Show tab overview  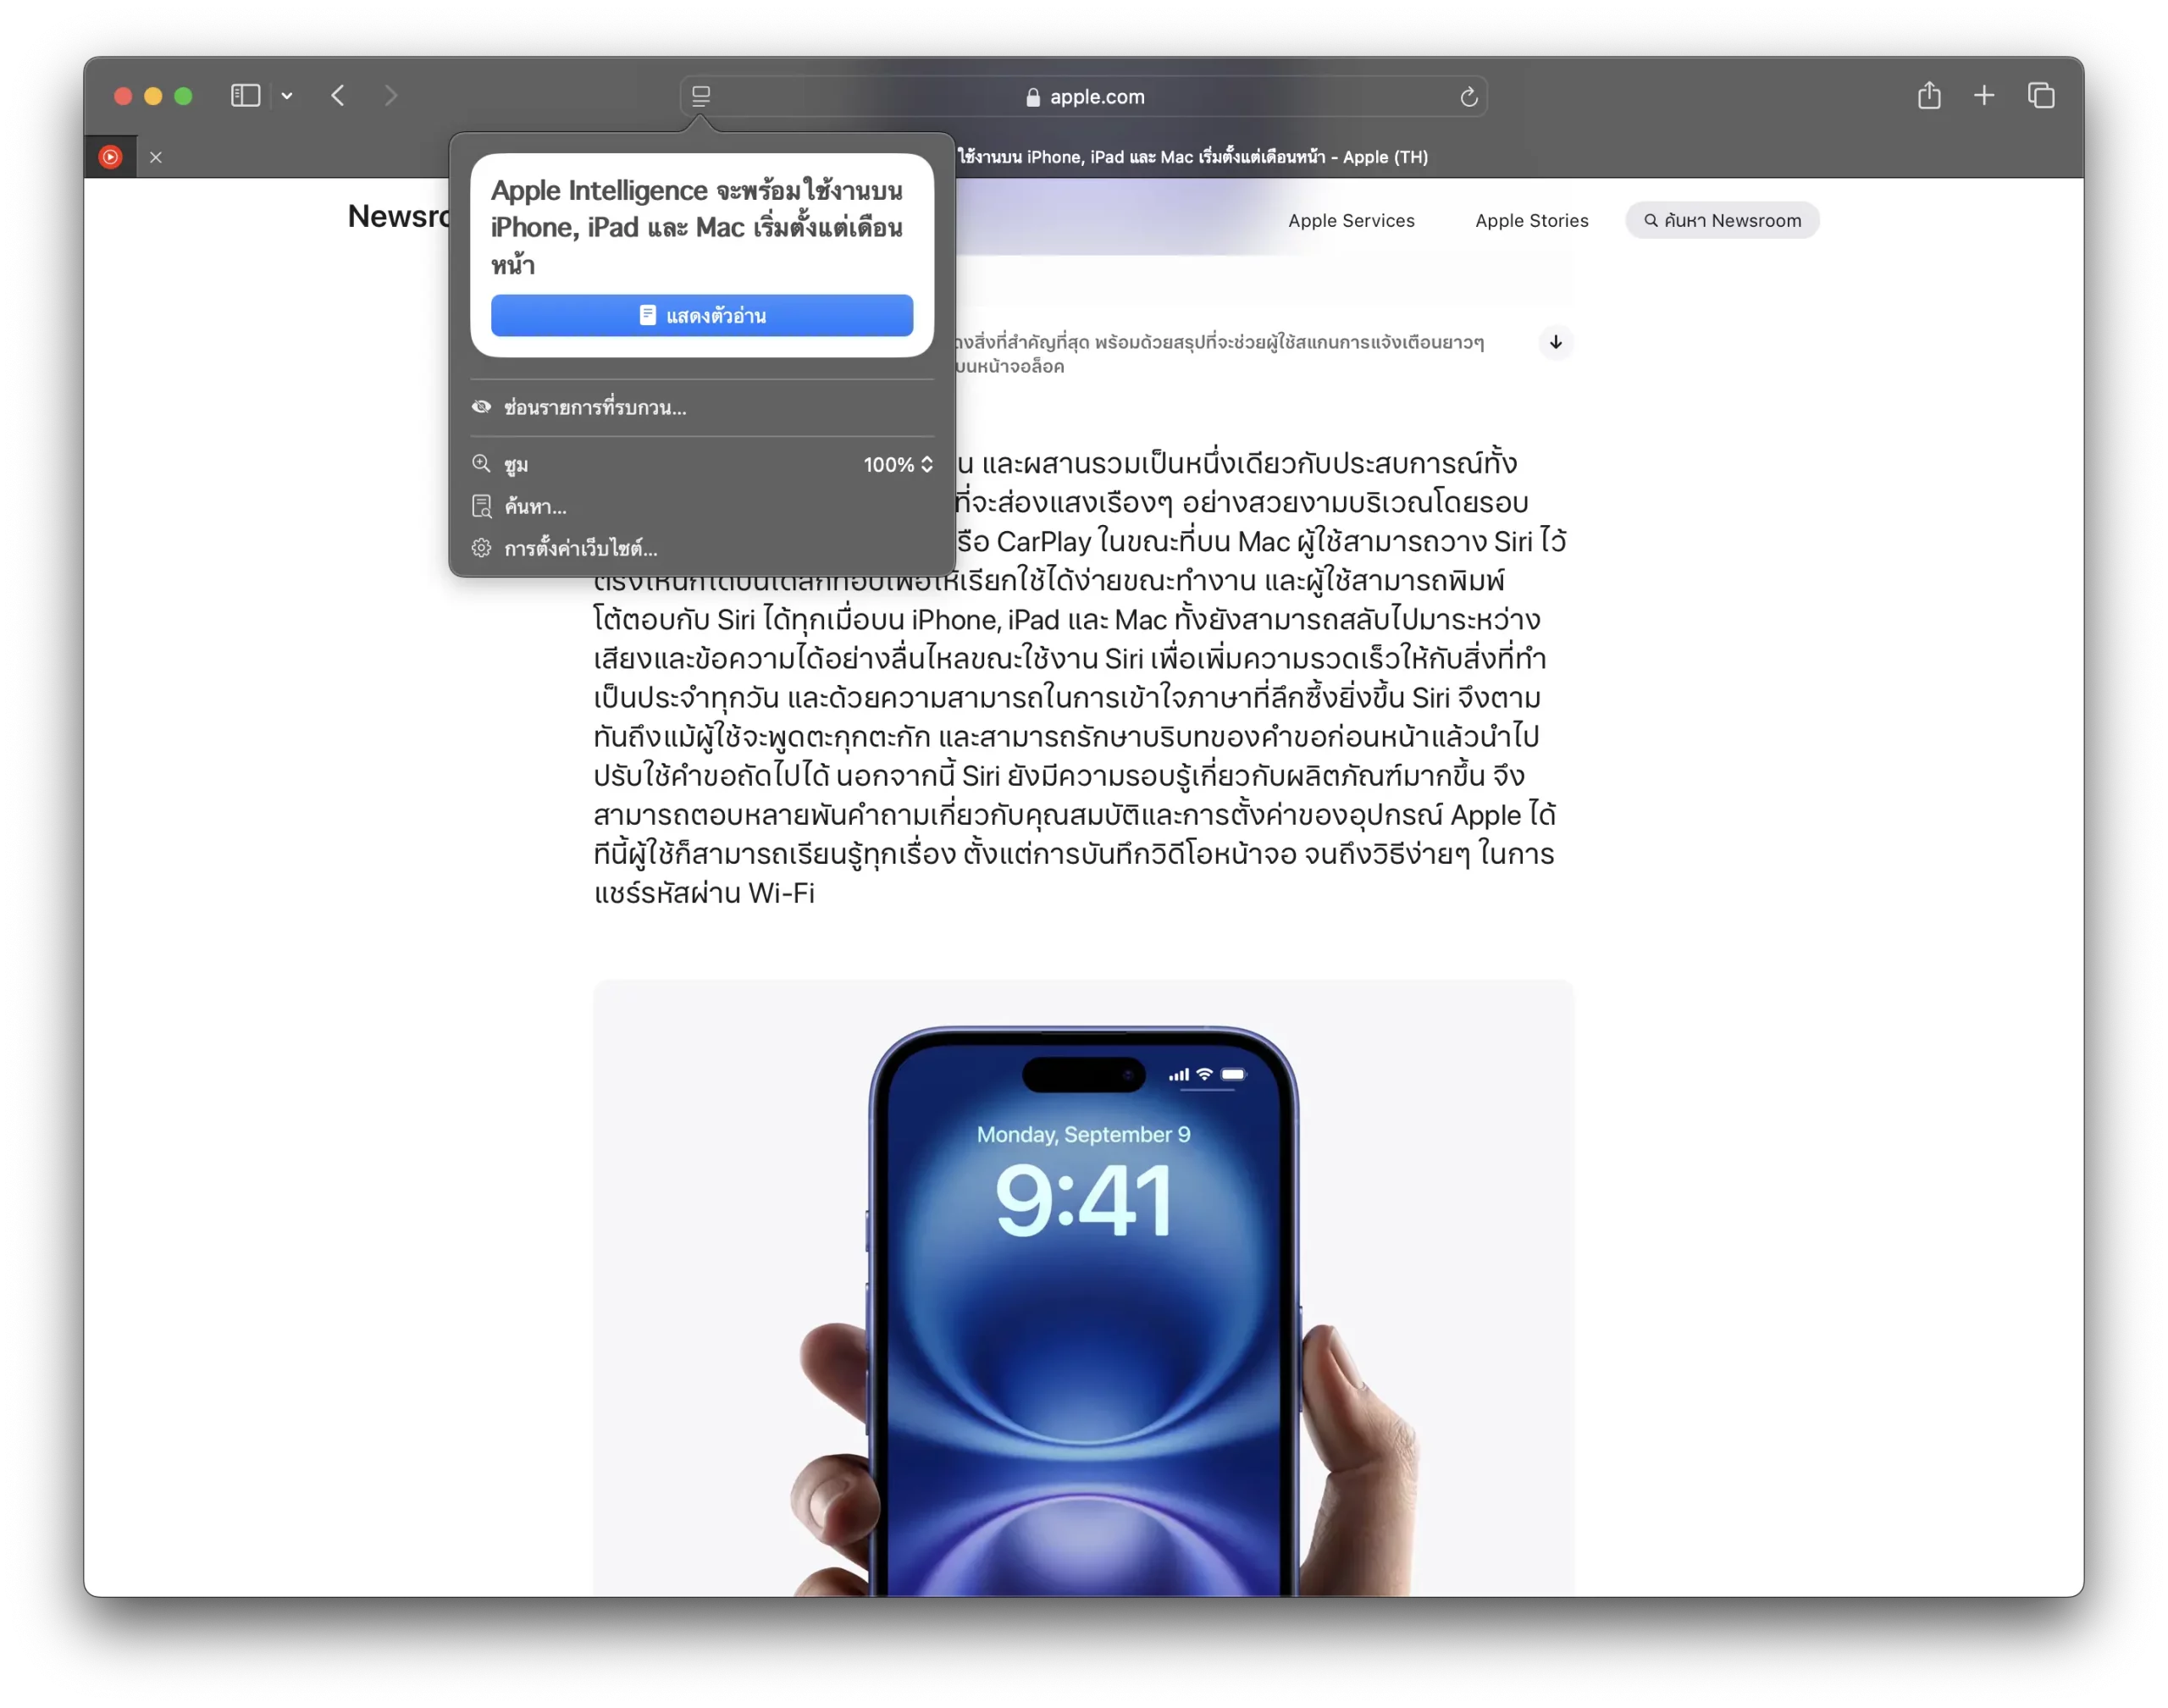2041,96
